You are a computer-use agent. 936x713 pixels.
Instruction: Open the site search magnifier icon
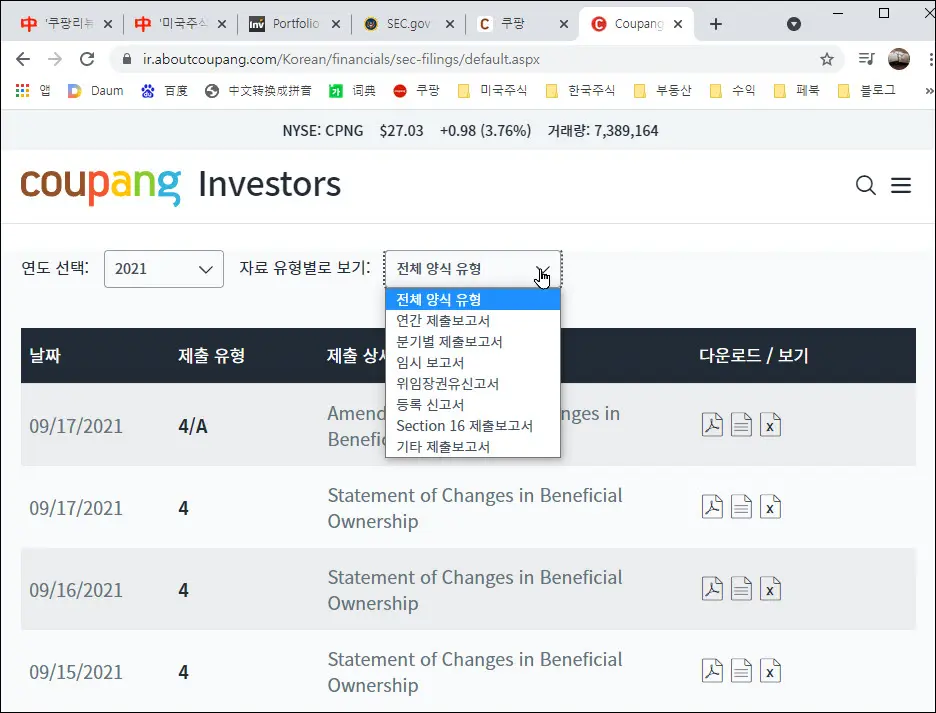pyautogui.click(x=866, y=185)
